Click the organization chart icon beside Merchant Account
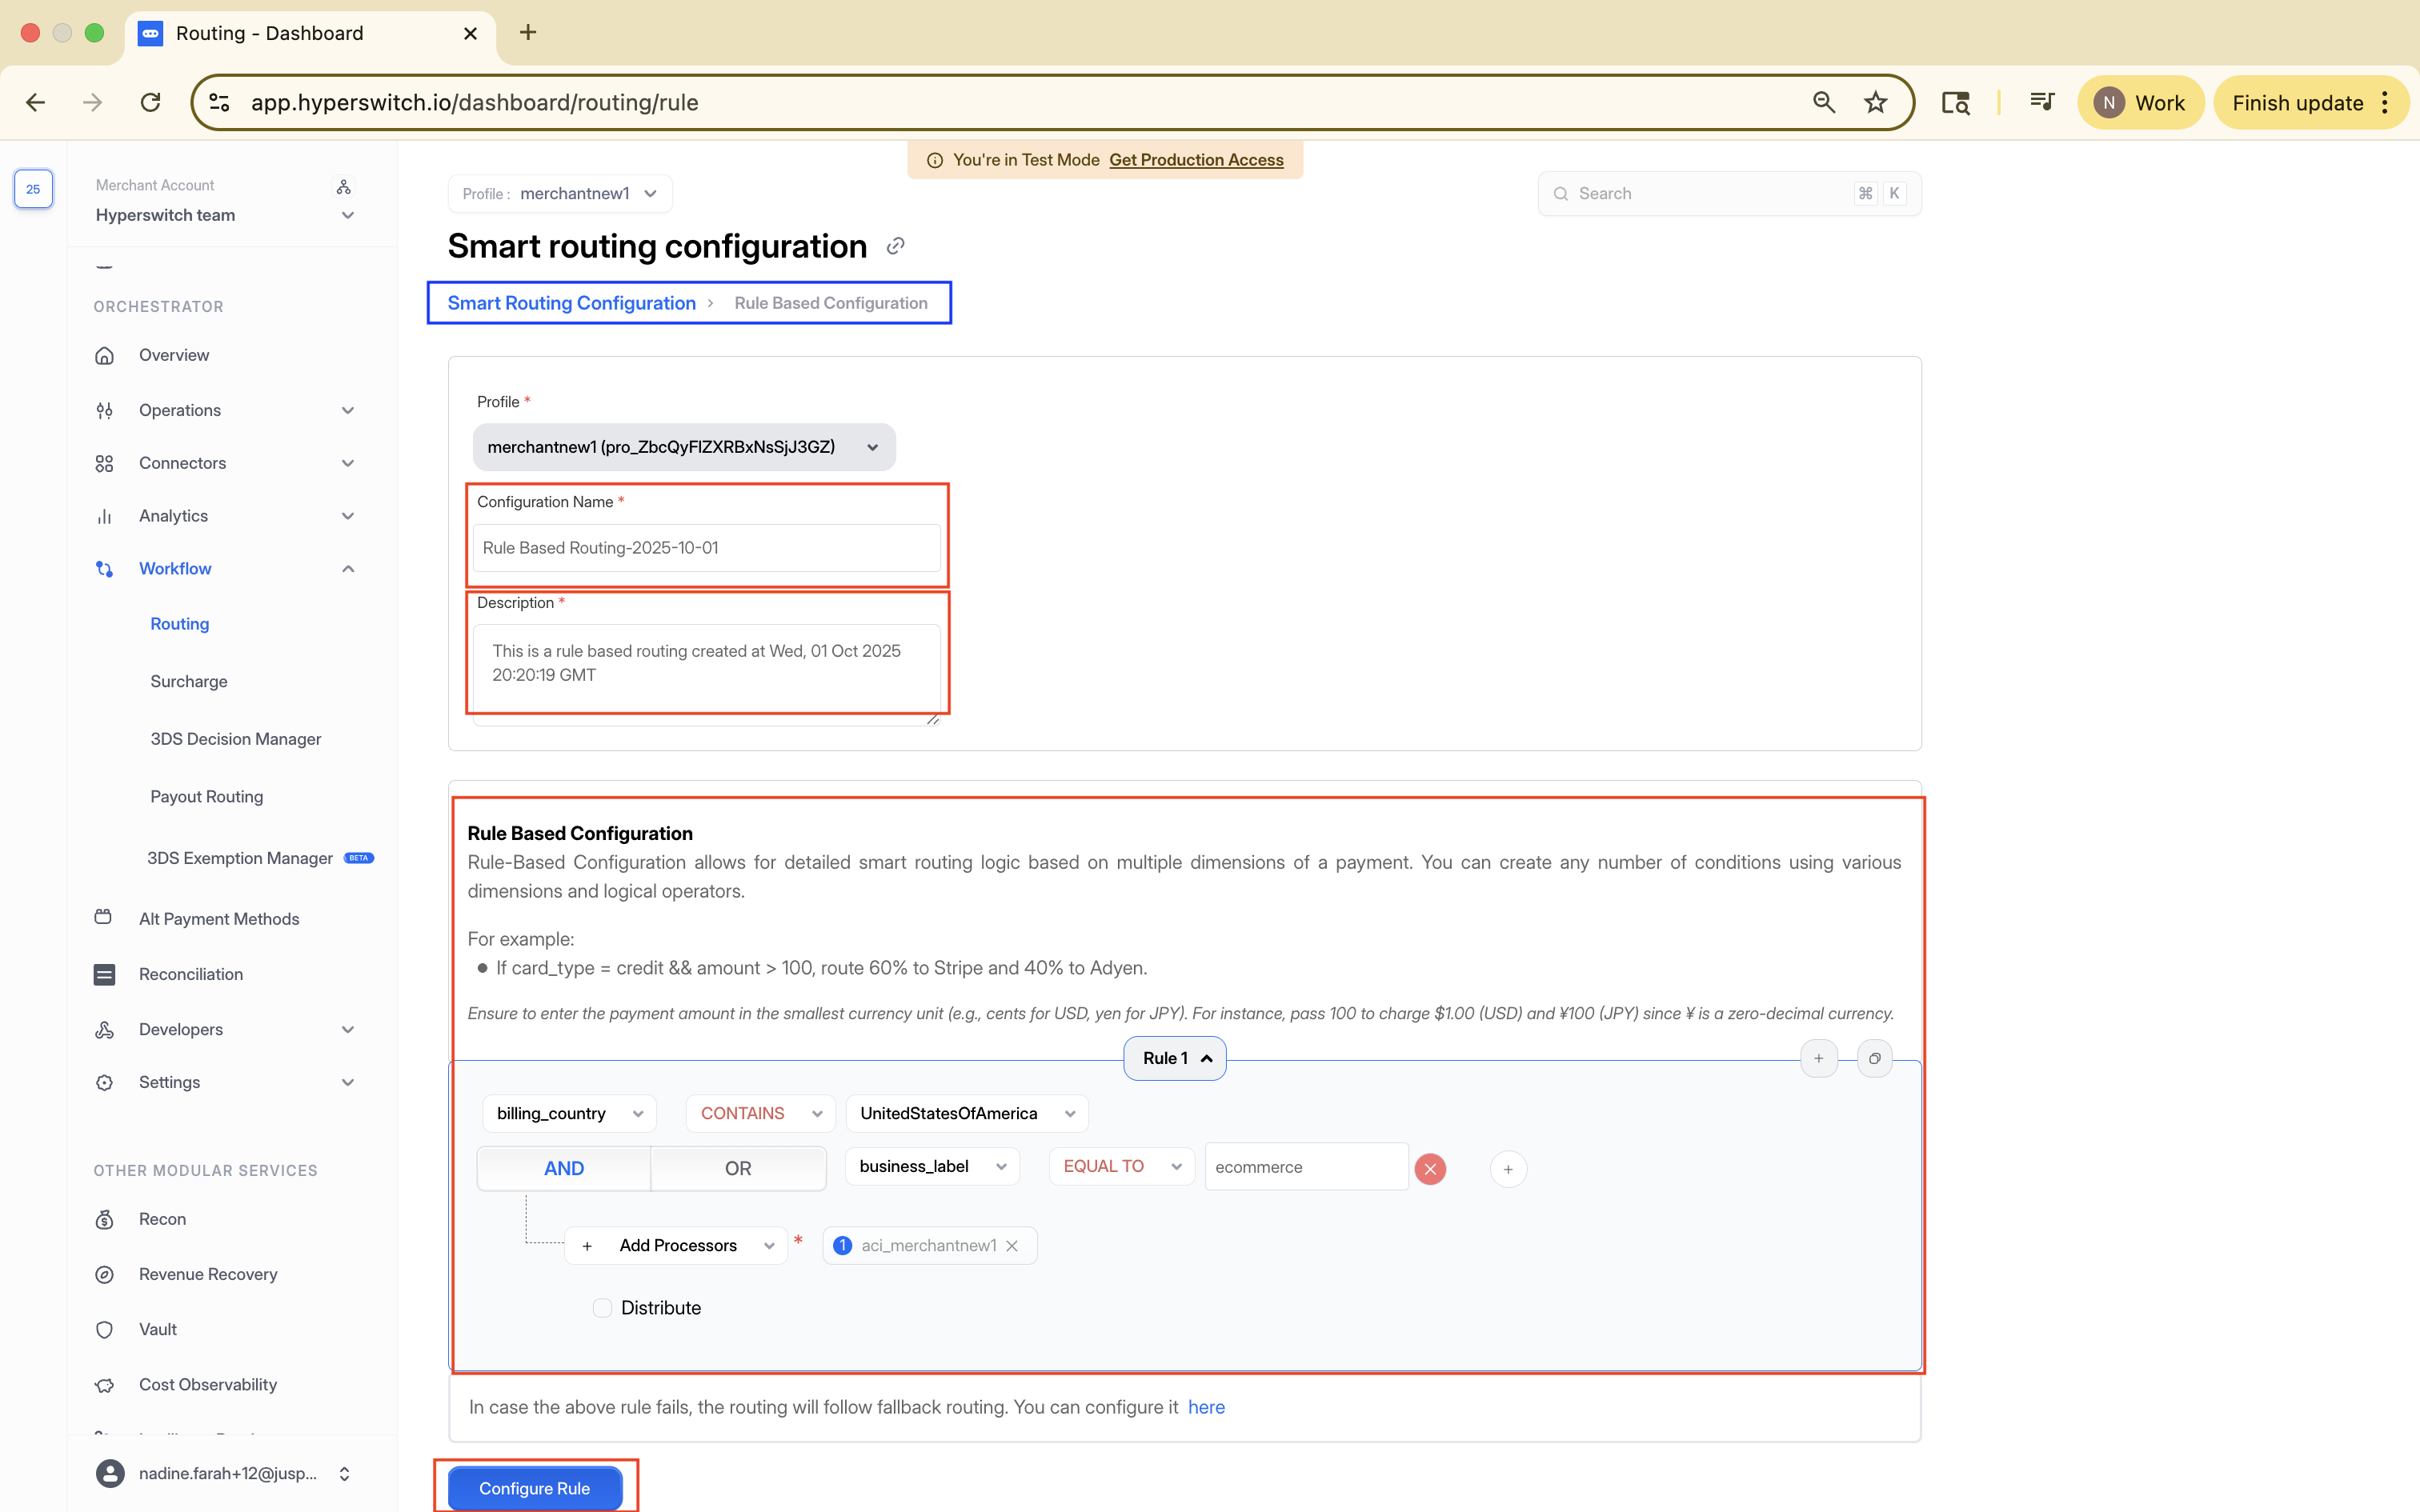The height and width of the screenshot is (1512, 2420). point(344,187)
